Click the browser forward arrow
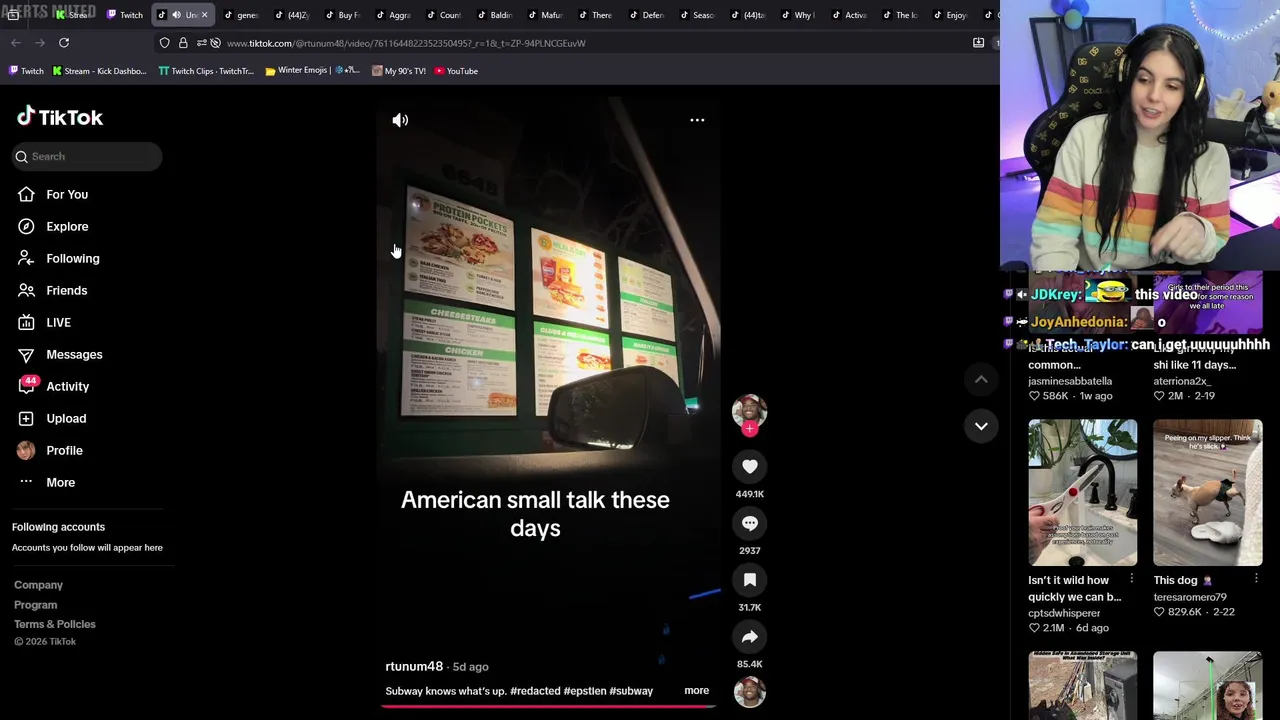The image size is (1280, 720). [x=40, y=43]
